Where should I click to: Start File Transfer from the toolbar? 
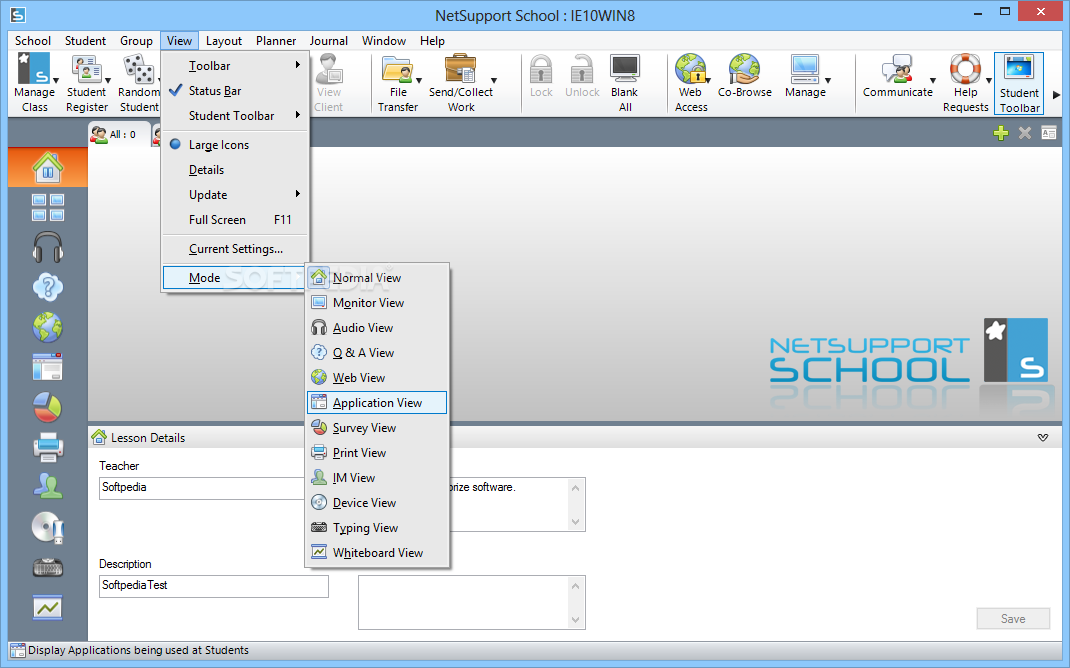(398, 83)
